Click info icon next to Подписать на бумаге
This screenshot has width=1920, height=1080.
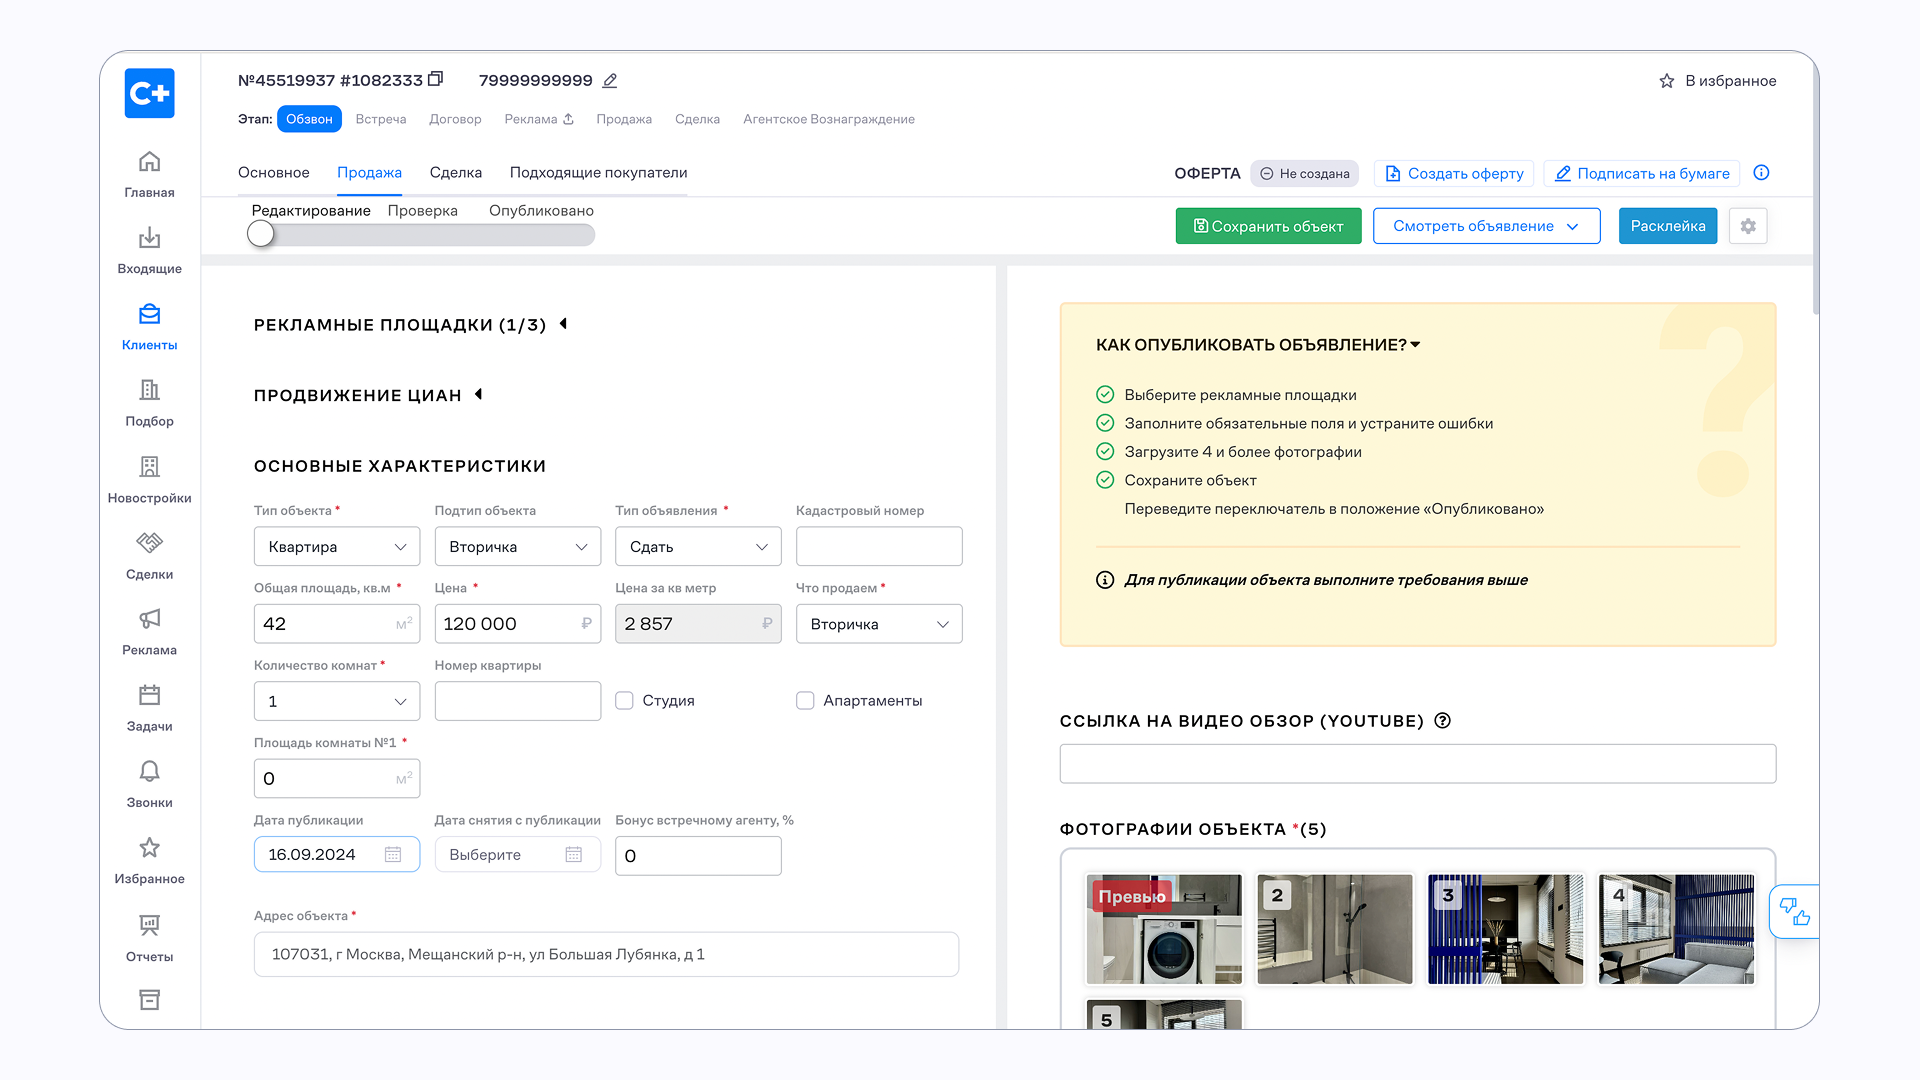click(1761, 173)
